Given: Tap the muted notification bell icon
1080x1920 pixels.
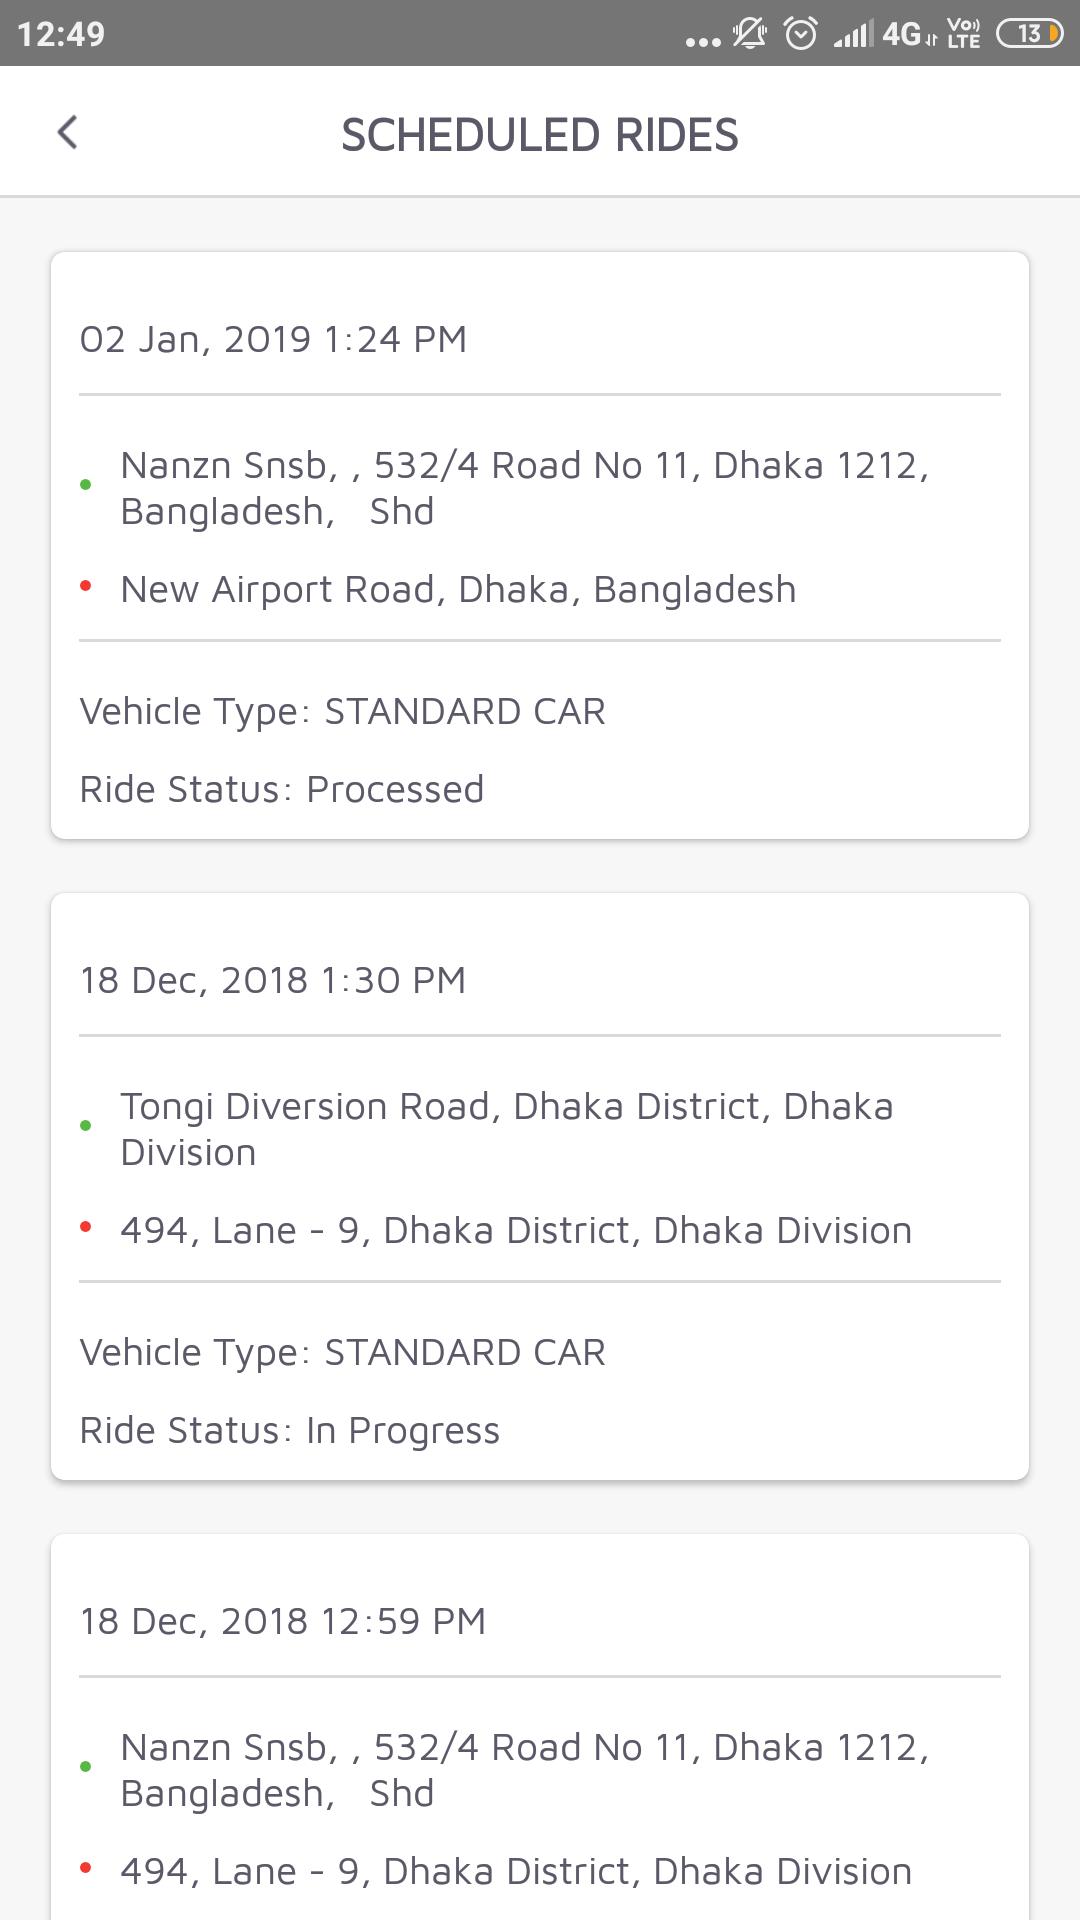Looking at the screenshot, I should pyautogui.click(x=749, y=34).
